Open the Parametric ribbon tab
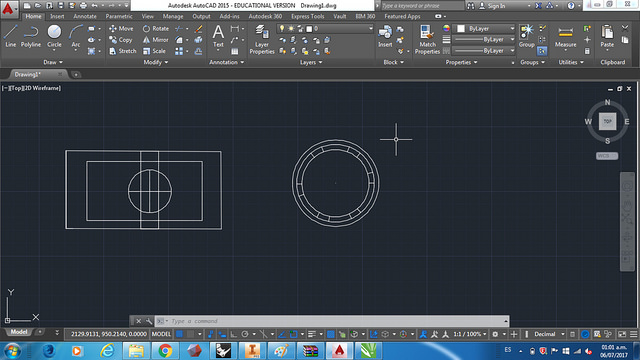This screenshot has width=640, height=360. pyautogui.click(x=119, y=16)
